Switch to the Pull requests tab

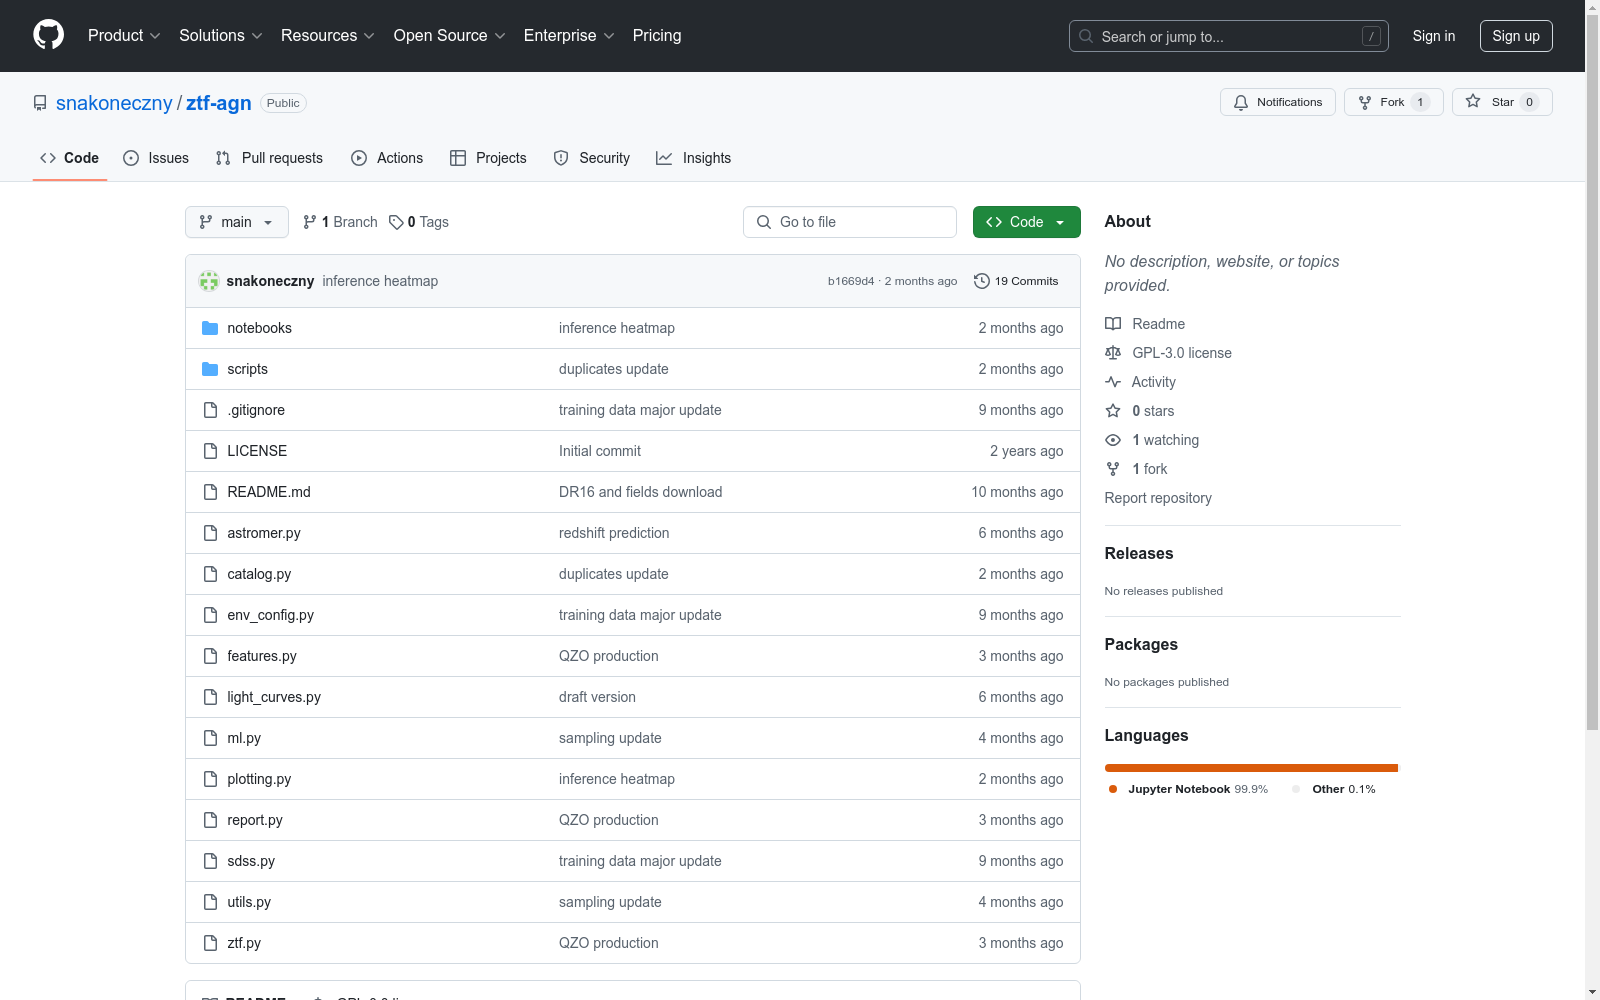[269, 158]
